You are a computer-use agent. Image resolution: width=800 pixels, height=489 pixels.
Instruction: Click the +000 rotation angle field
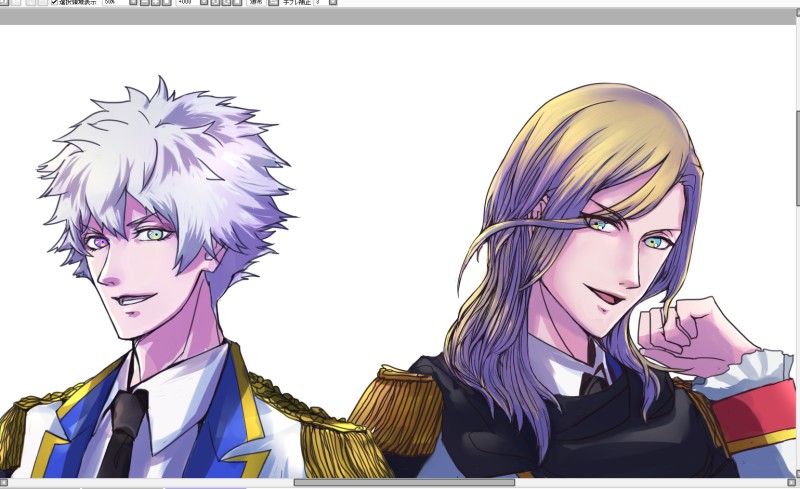coord(188,2)
